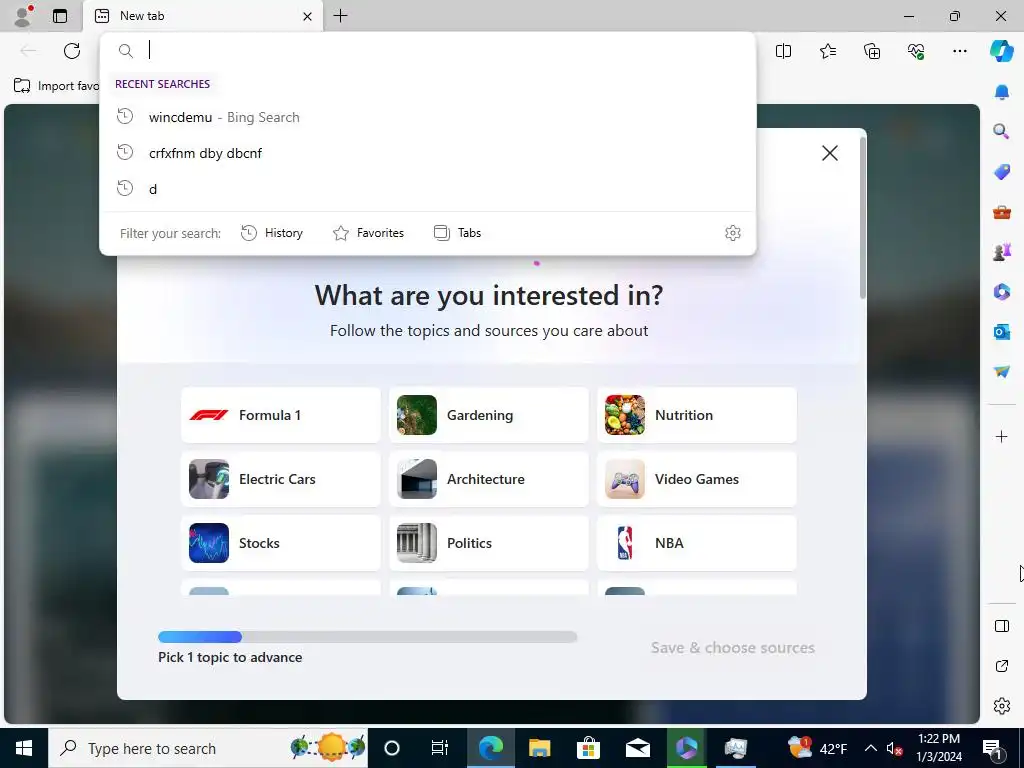Hide the sidebar panel icon

point(1002,626)
